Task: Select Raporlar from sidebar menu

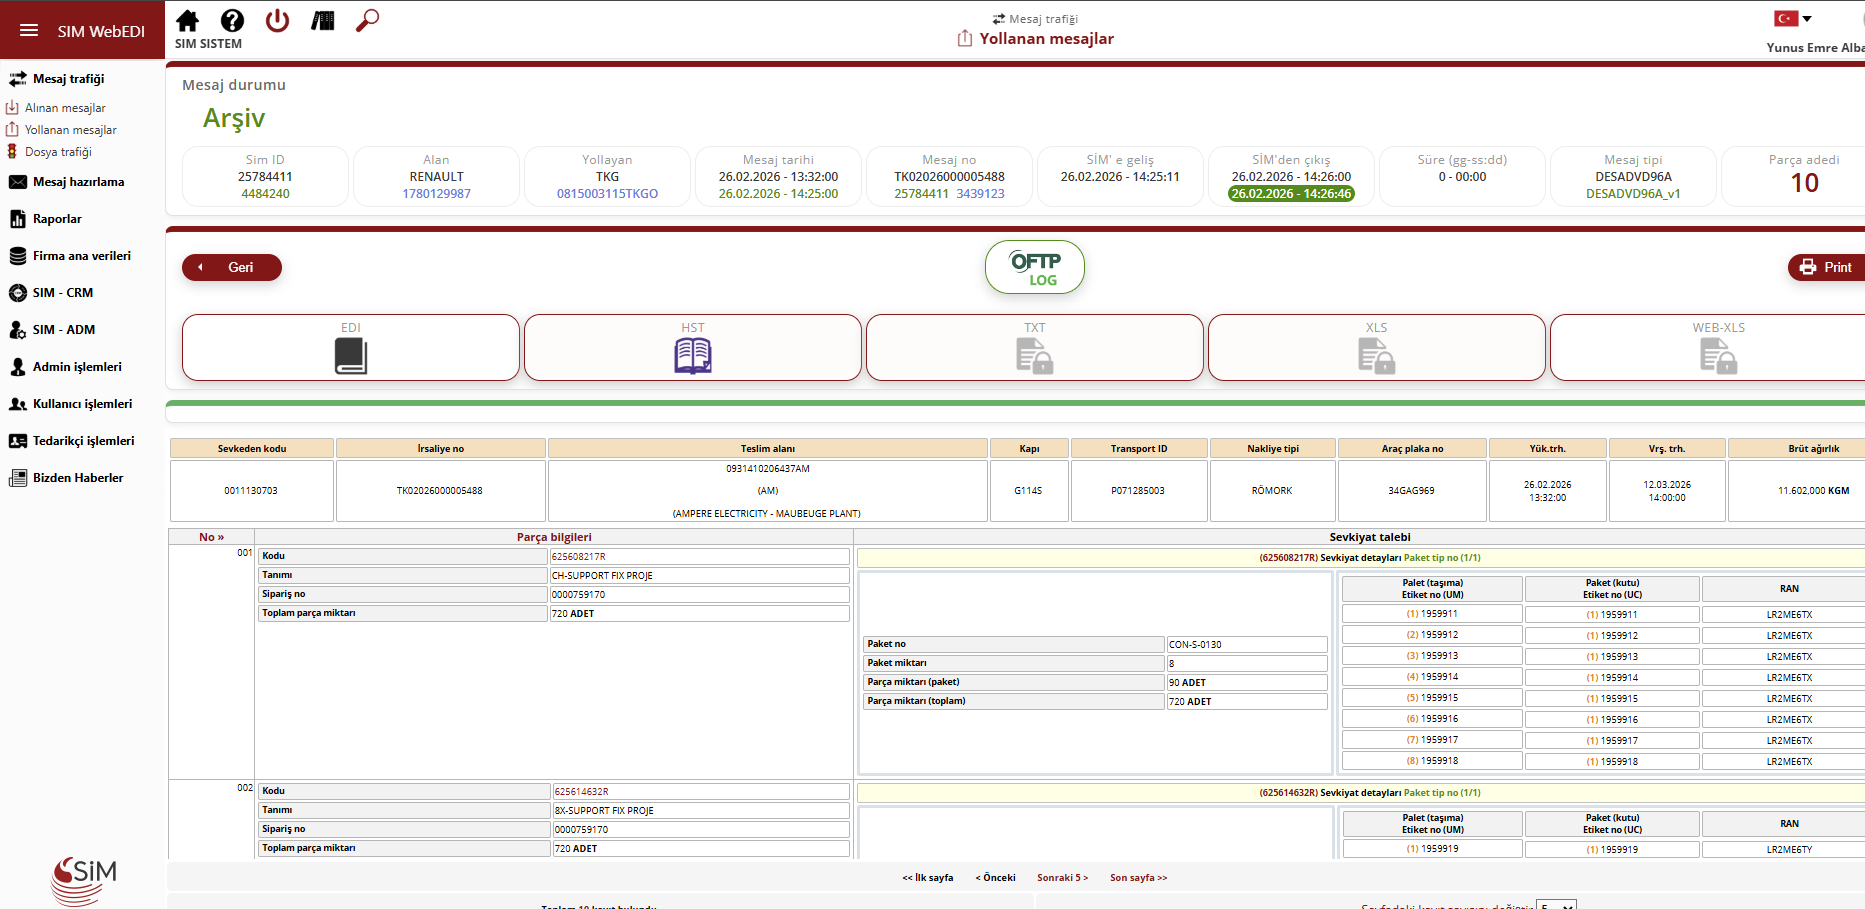Action: tap(57, 219)
